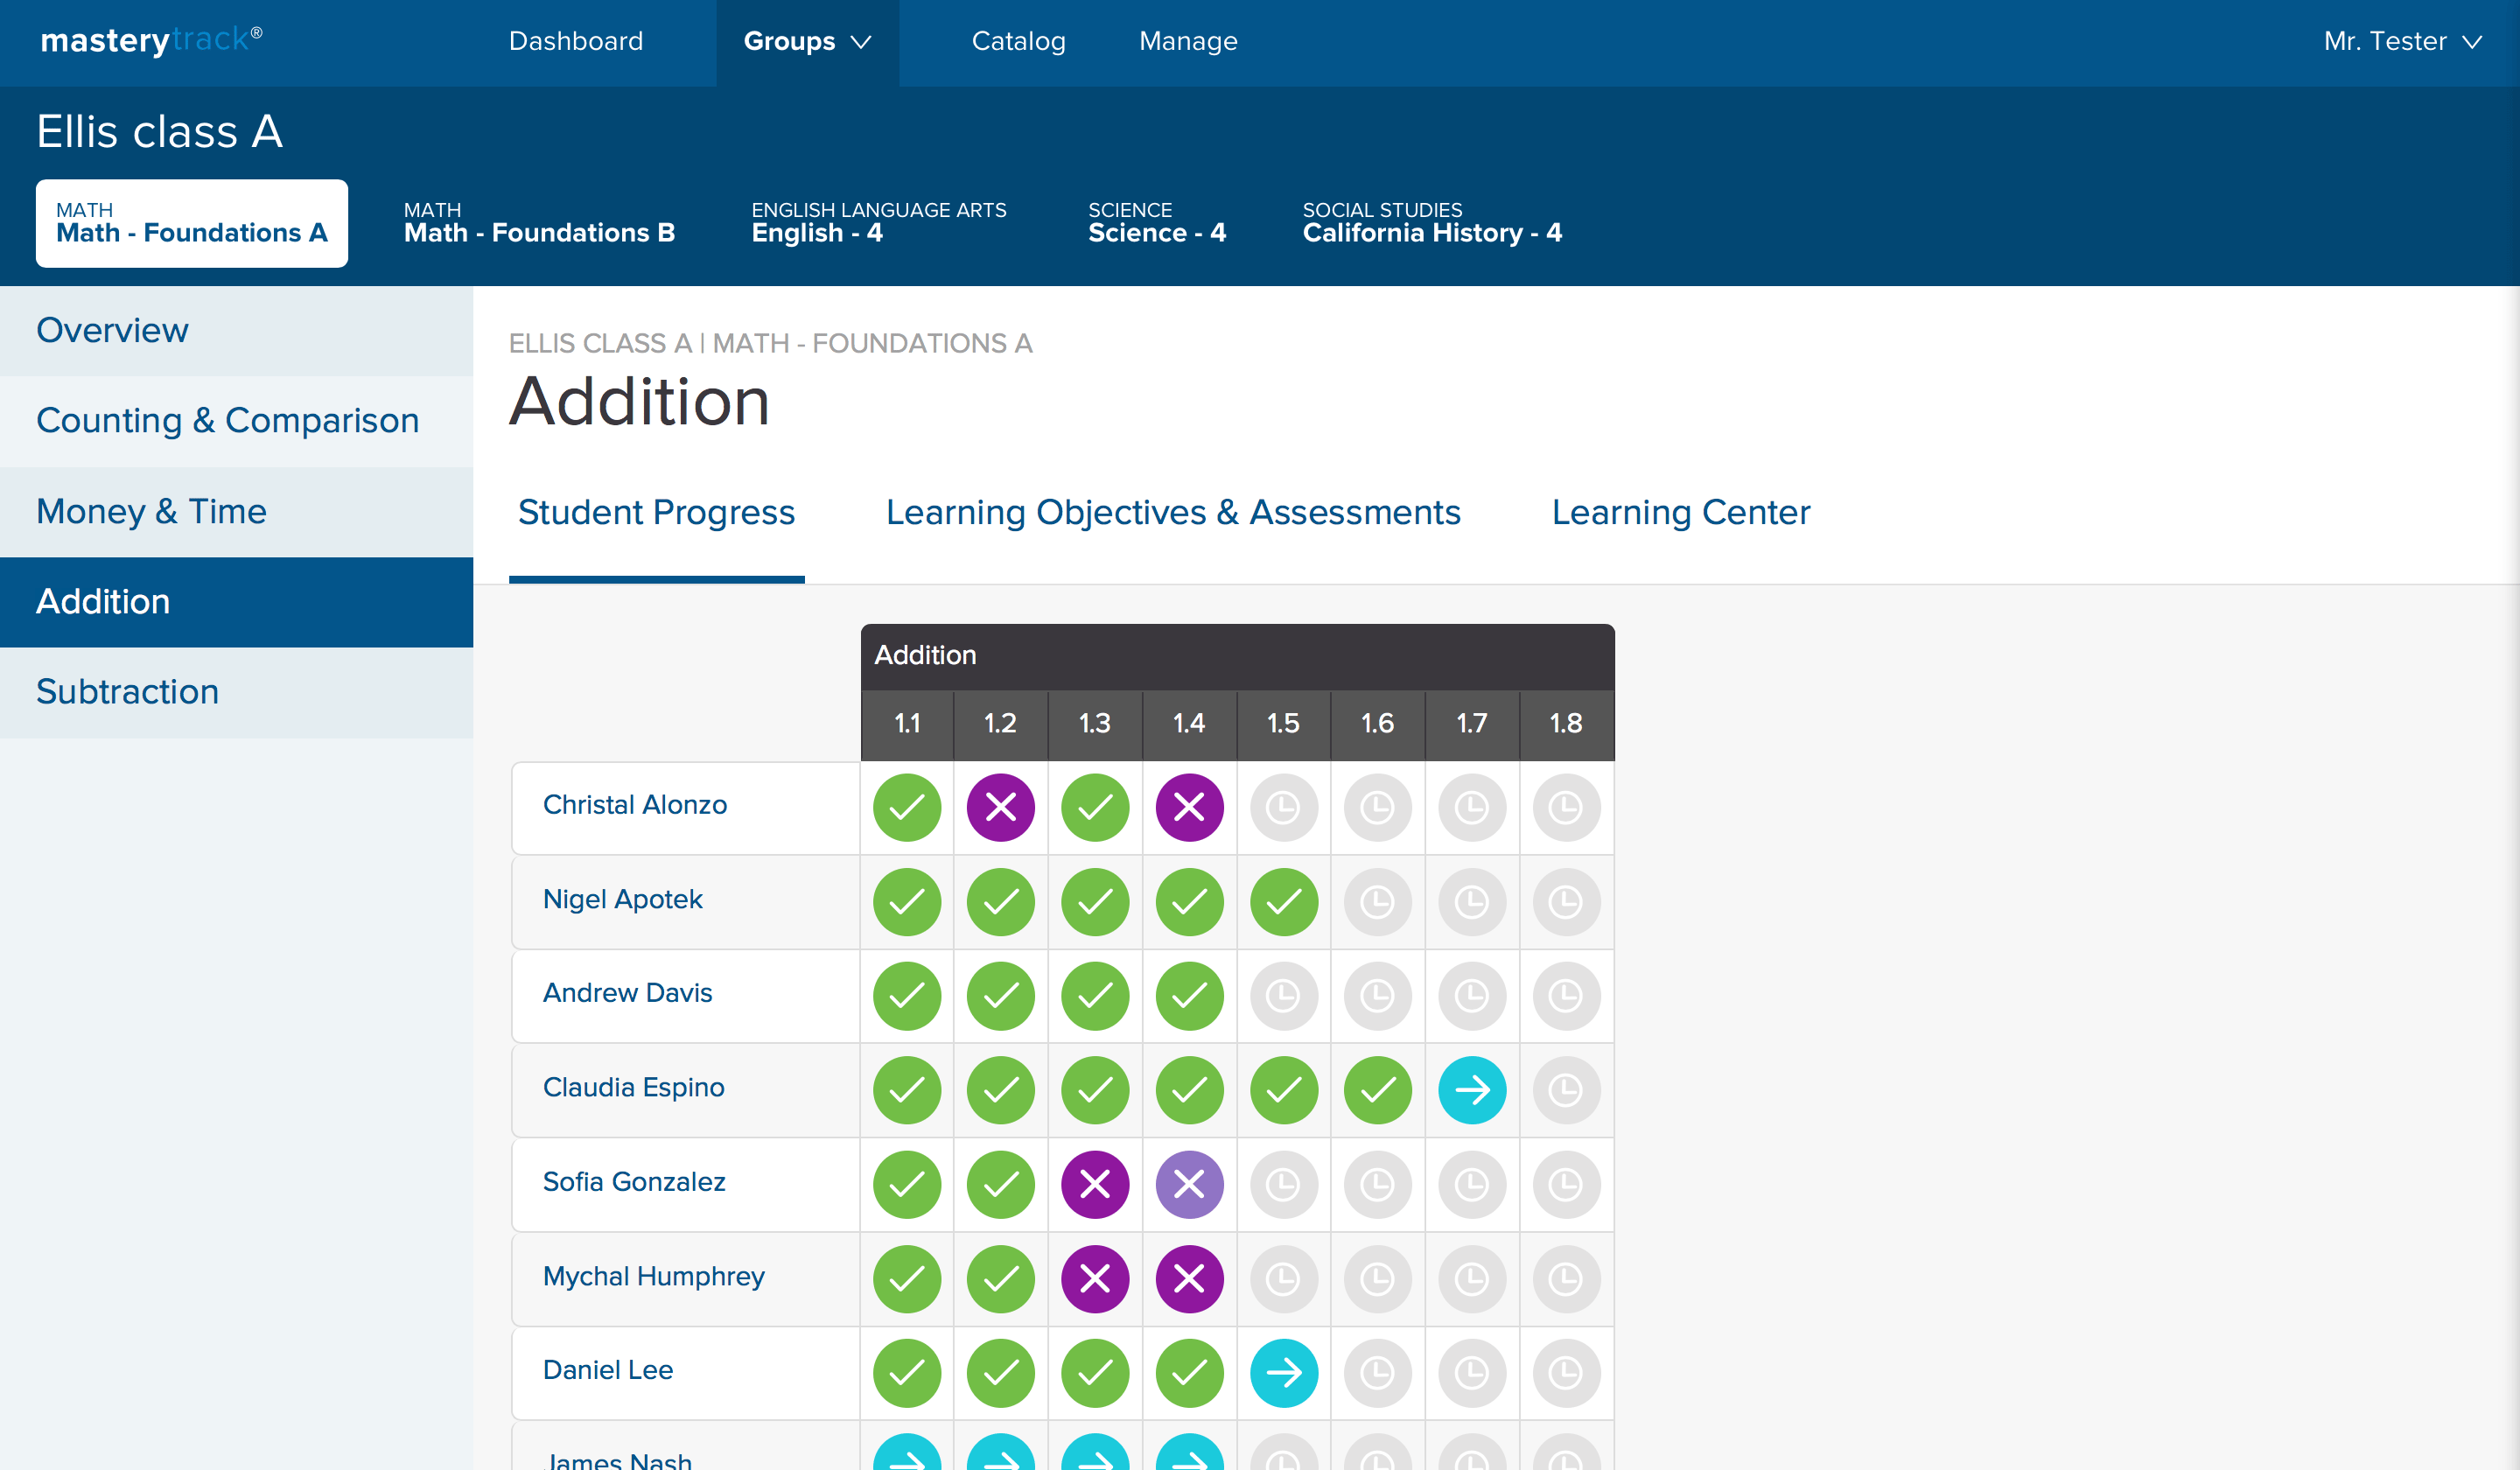This screenshot has width=2520, height=1470.
Task: Switch to the Learning Center tab
Action: (x=1680, y=512)
